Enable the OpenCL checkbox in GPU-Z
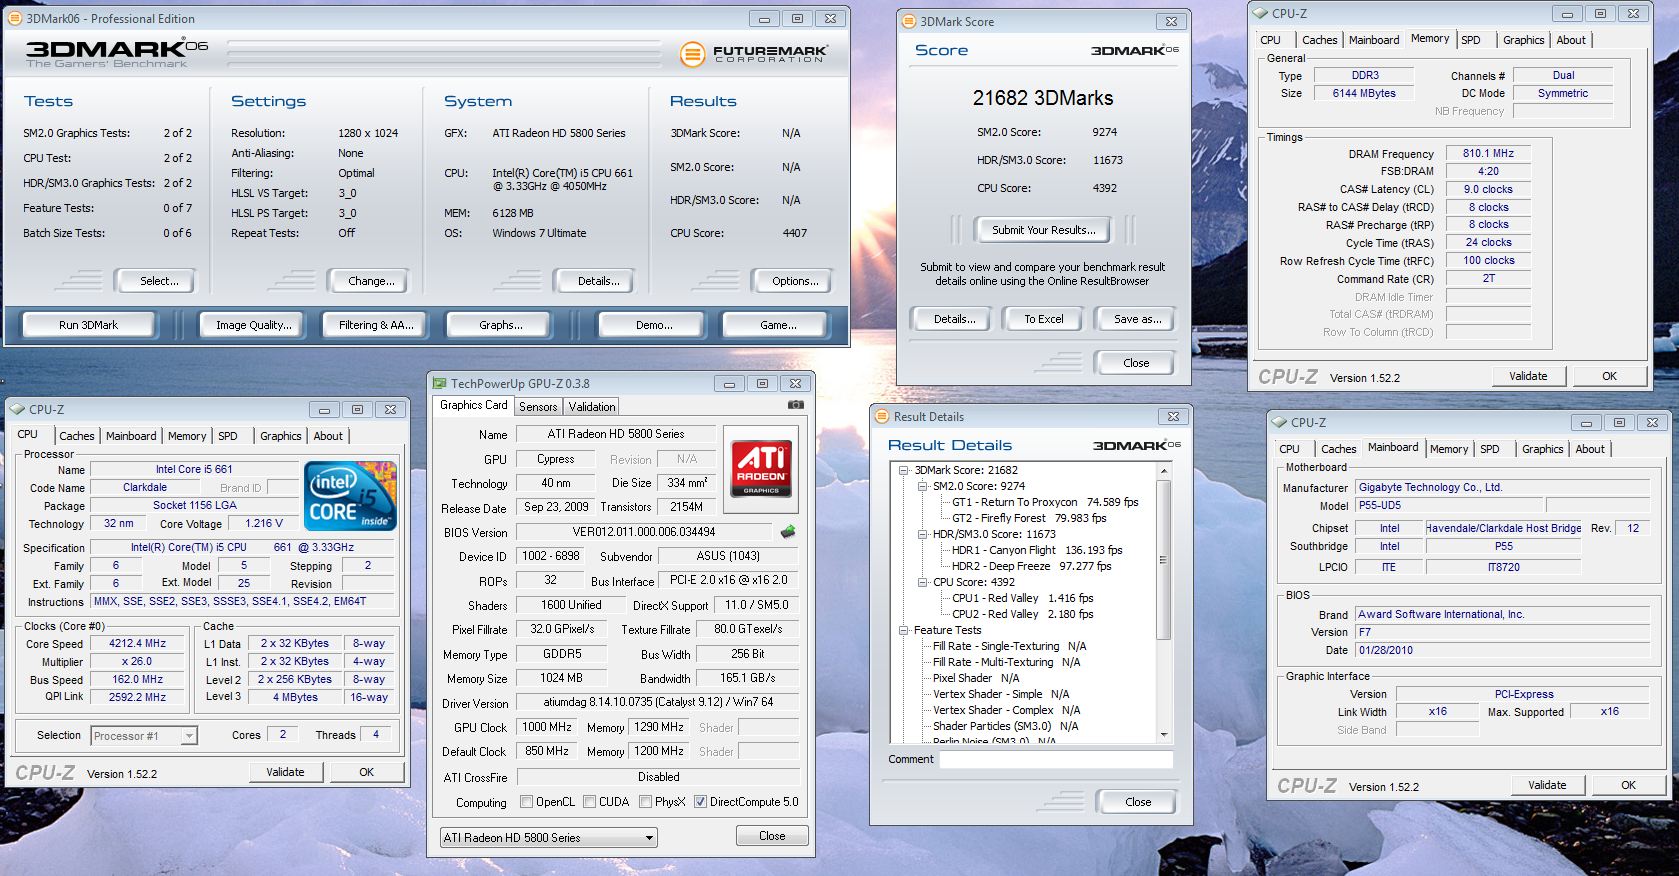This screenshot has width=1679, height=876. click(x=526, y=802)
